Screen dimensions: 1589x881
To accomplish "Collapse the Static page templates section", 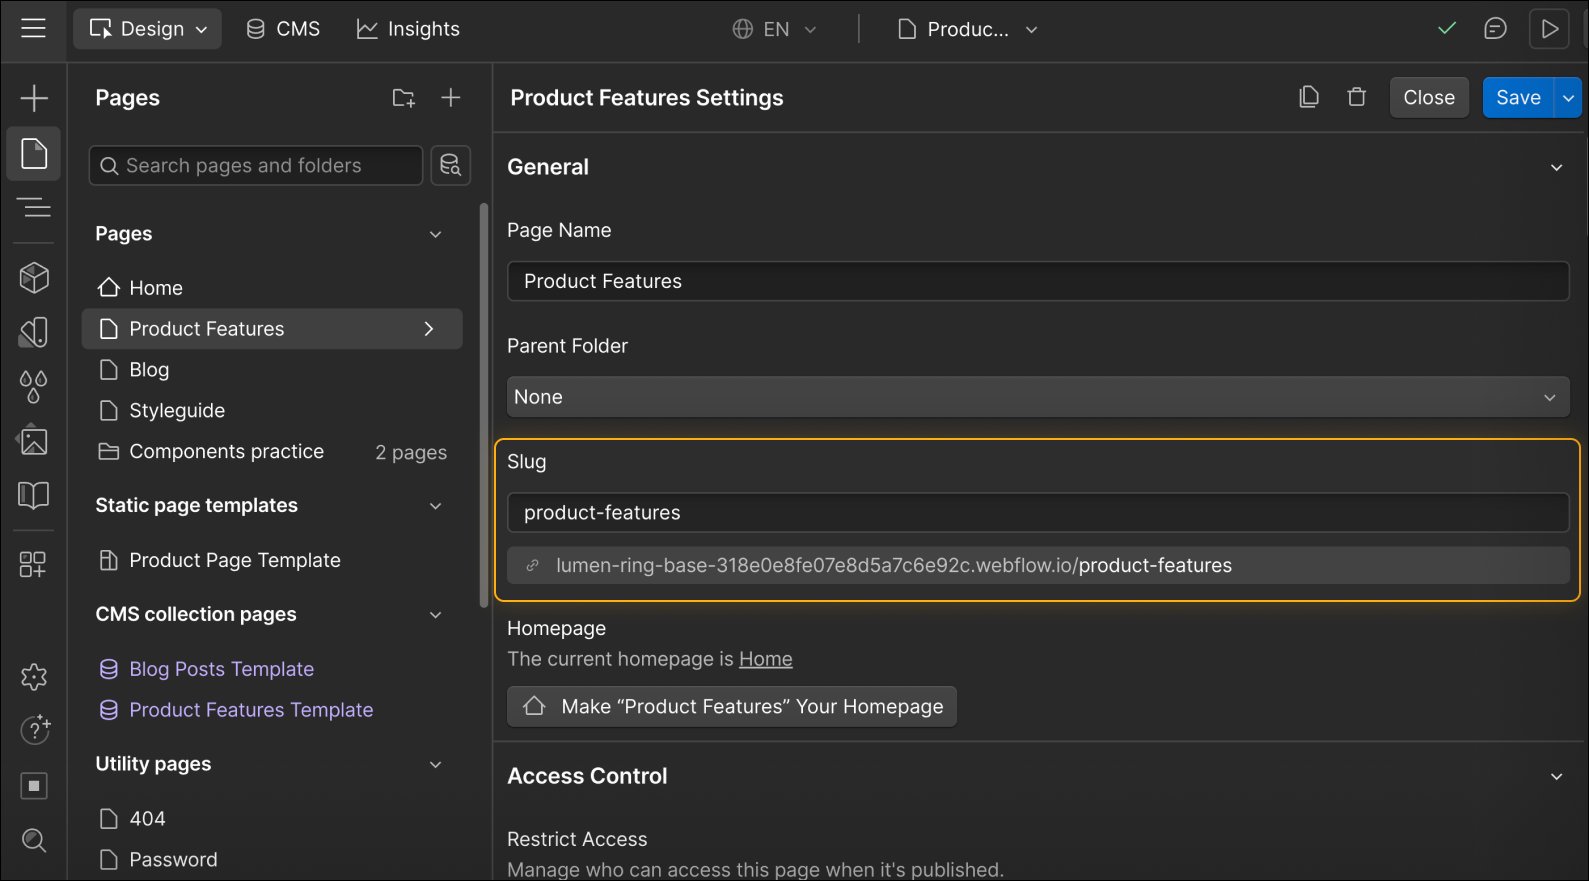I will pos(436,506).
